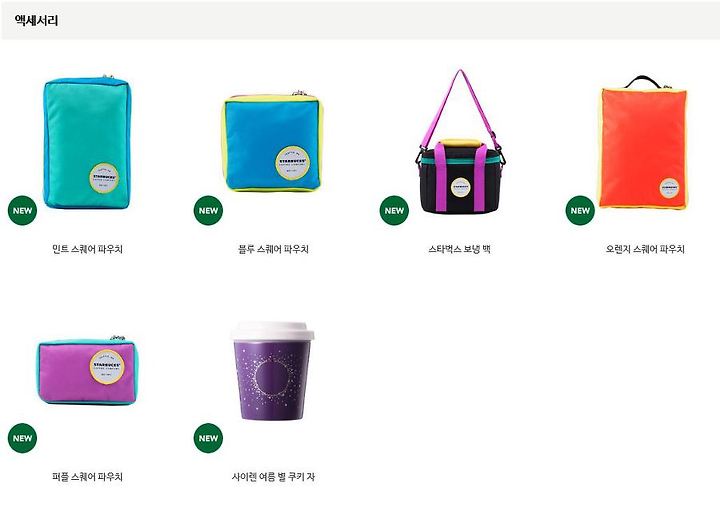The width and height of the screenshot is (720, 507).
Task: Select the purple square pouch image
Action: (x=88, y=371)
